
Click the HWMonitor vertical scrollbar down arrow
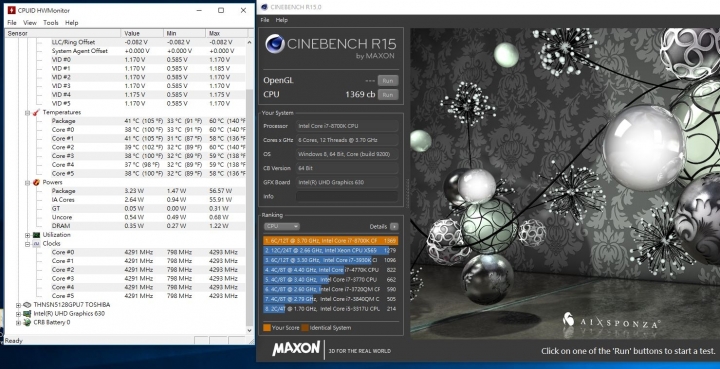click(x=249, y=330)
